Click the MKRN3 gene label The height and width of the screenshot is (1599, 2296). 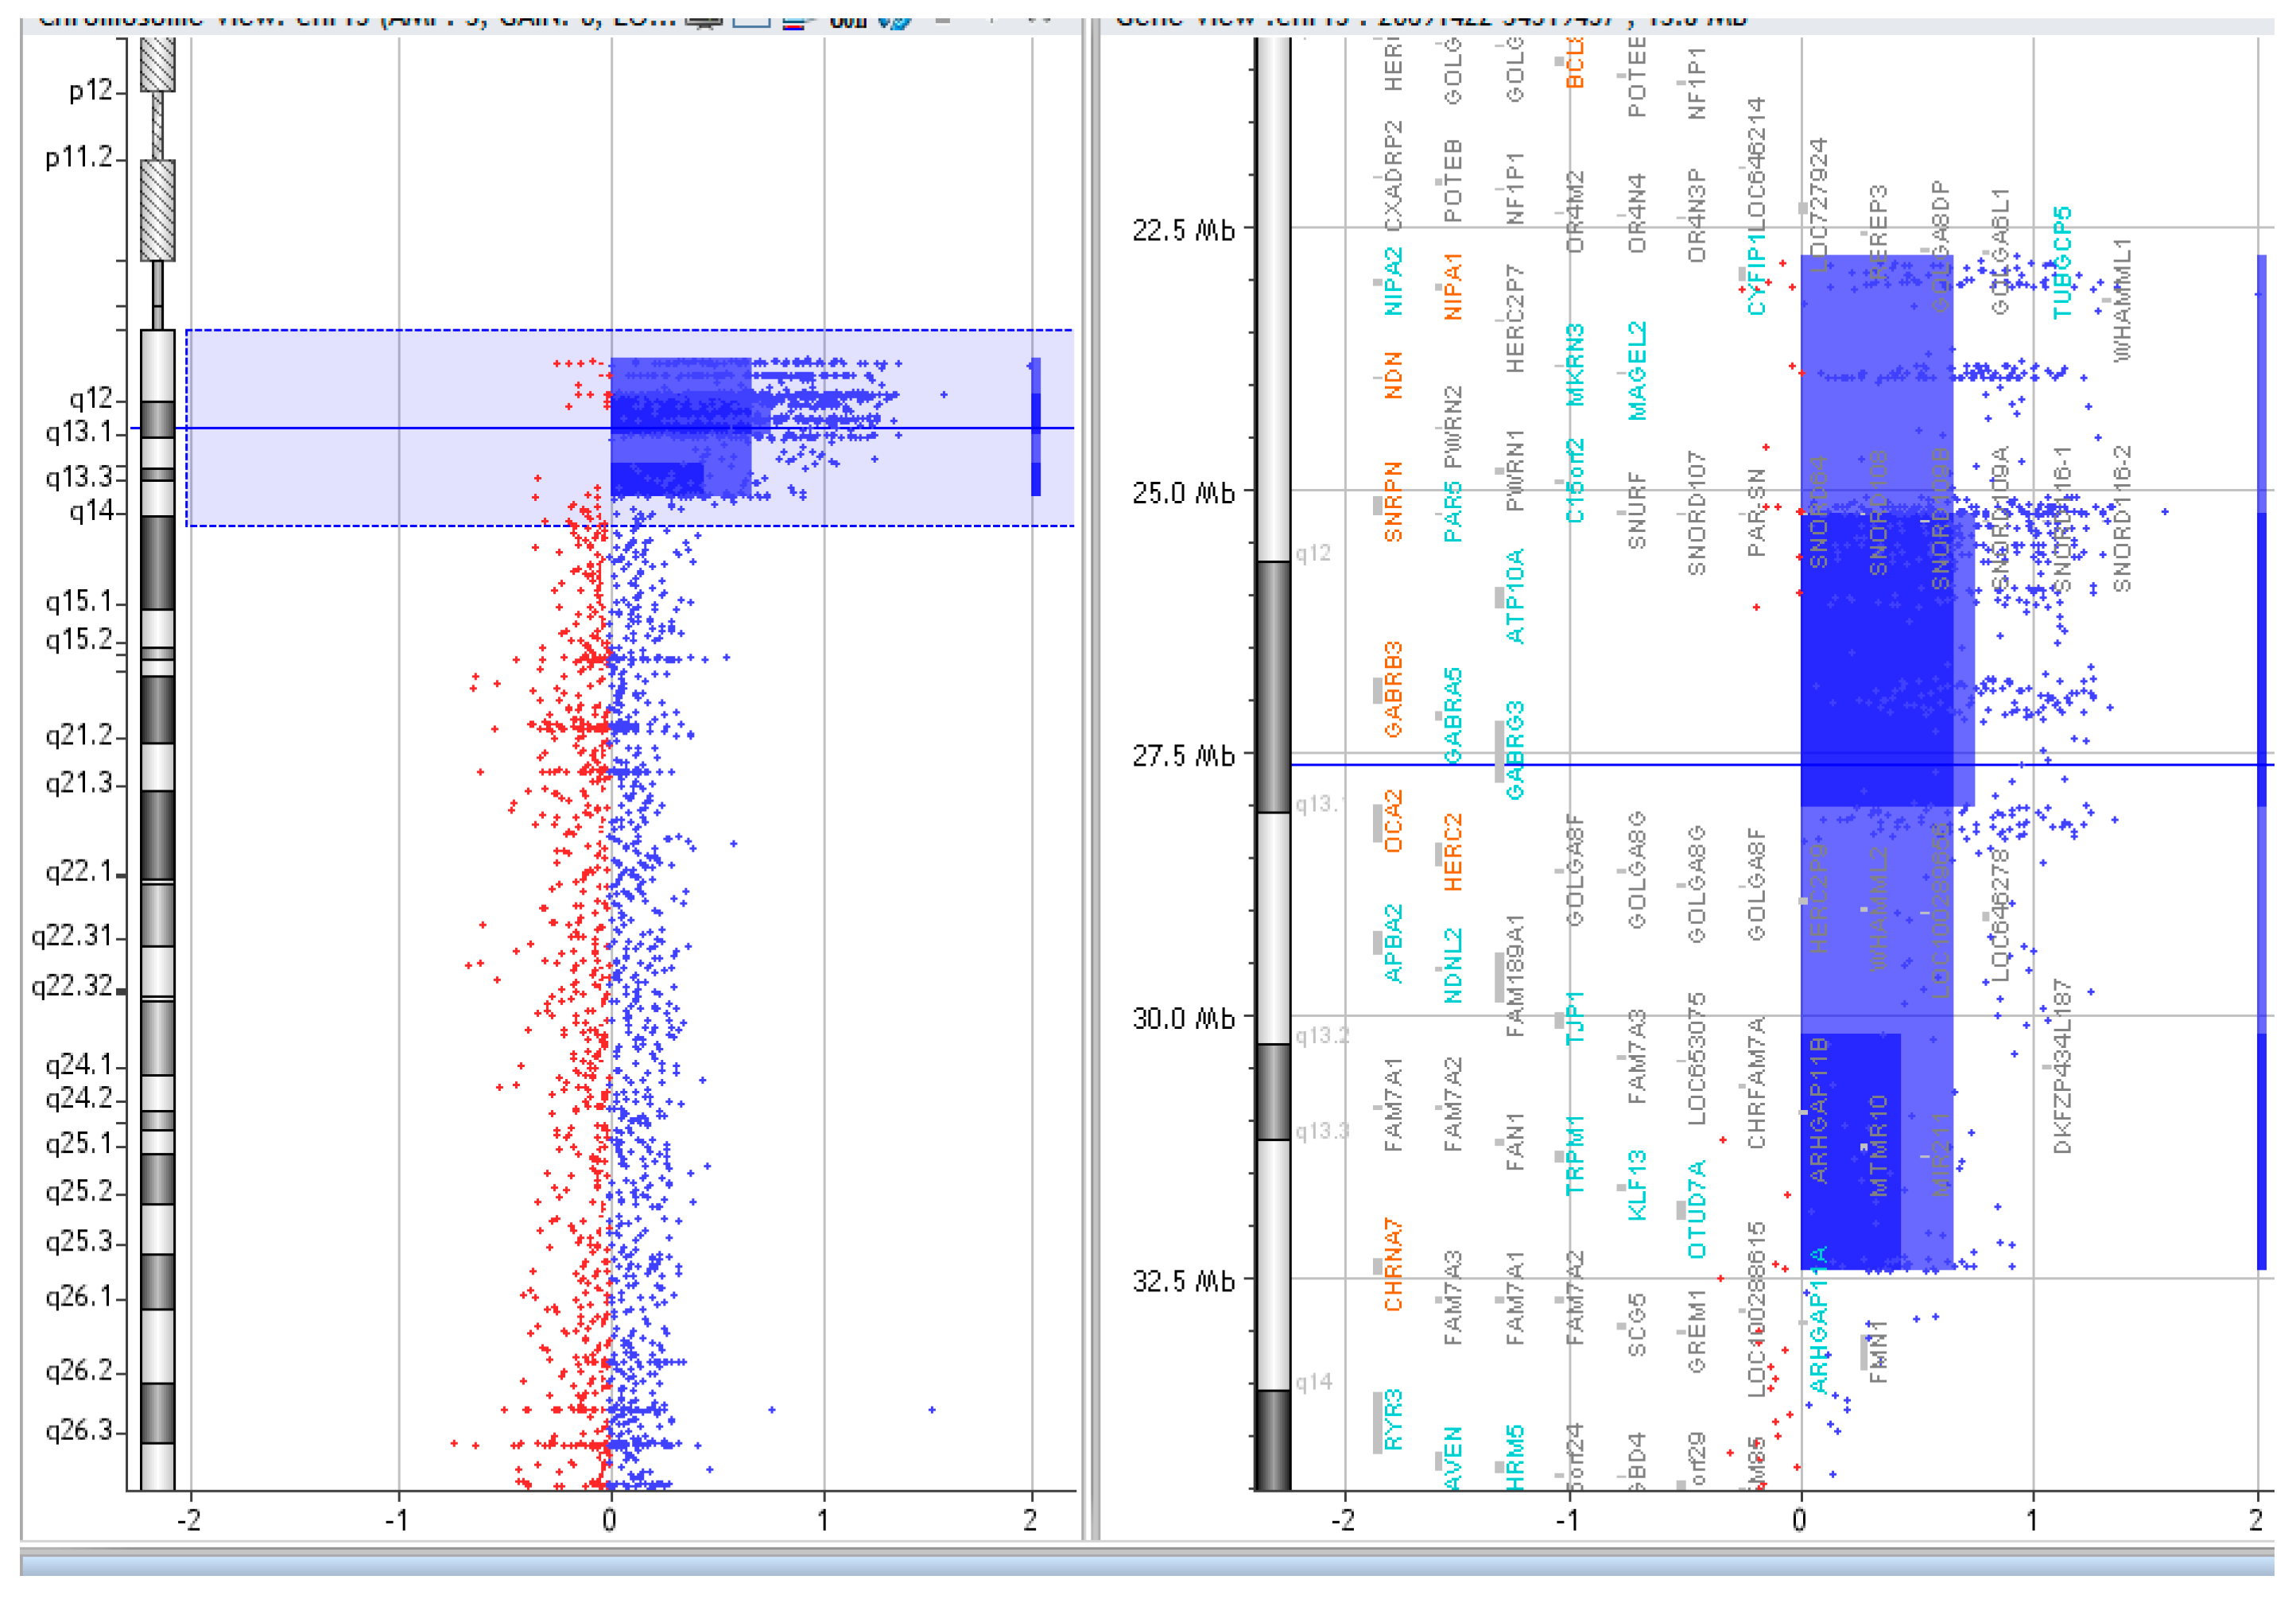click(1574, 364)
